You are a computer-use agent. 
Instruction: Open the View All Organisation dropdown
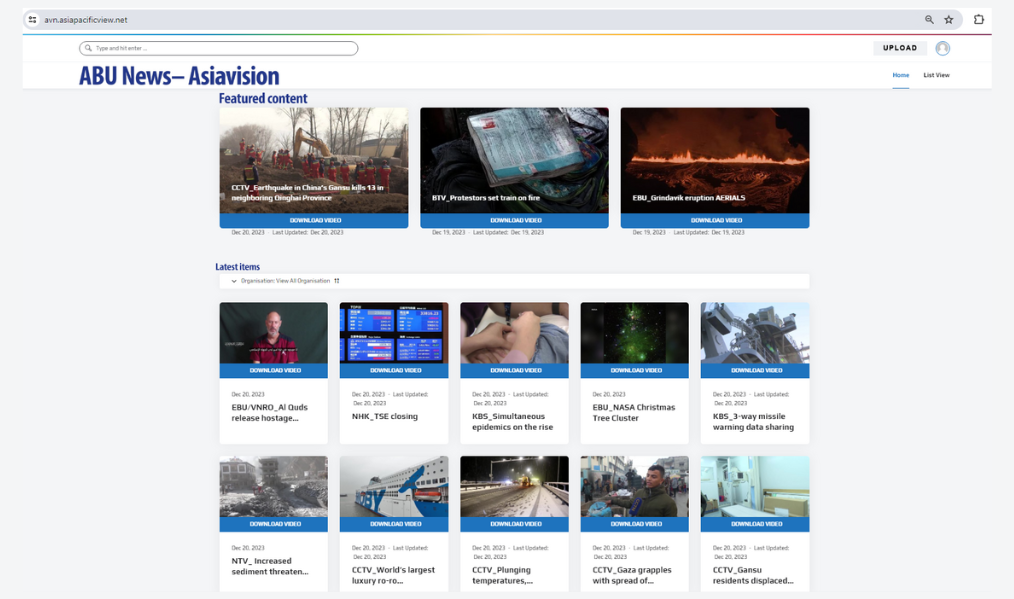[x=285, y=281]
